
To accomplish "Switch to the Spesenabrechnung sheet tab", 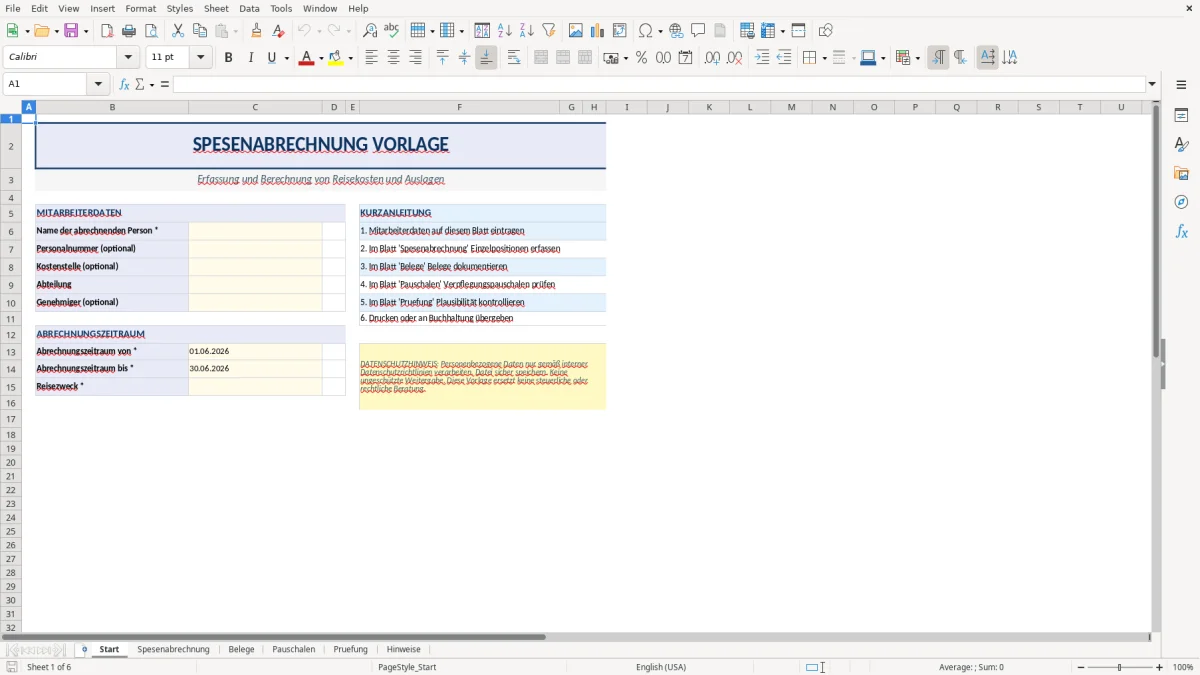I will [174, 649].
